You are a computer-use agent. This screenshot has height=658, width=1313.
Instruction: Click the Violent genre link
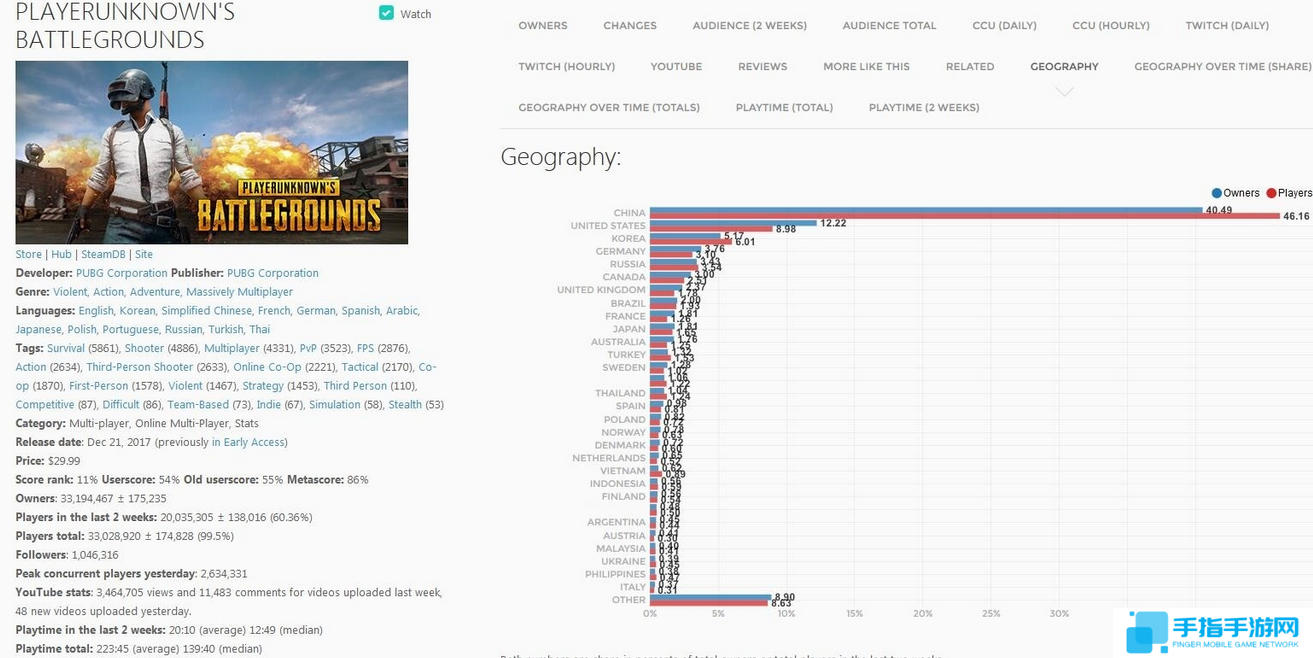pyautogui.click(x=70, y=292)
